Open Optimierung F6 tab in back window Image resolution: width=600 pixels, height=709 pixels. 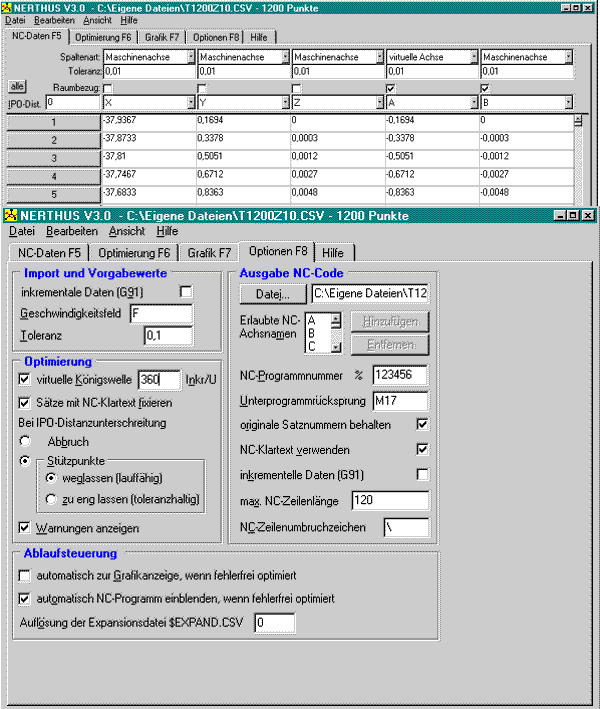pyautogui.click(x=103, y=38)
